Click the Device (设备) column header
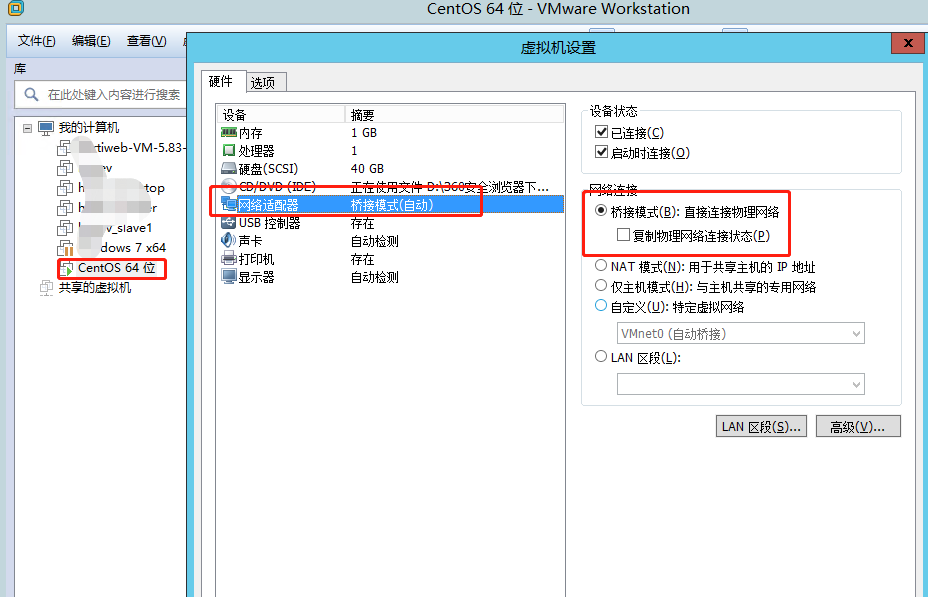The height and width of the screenshot is (597, 928). 281,114
